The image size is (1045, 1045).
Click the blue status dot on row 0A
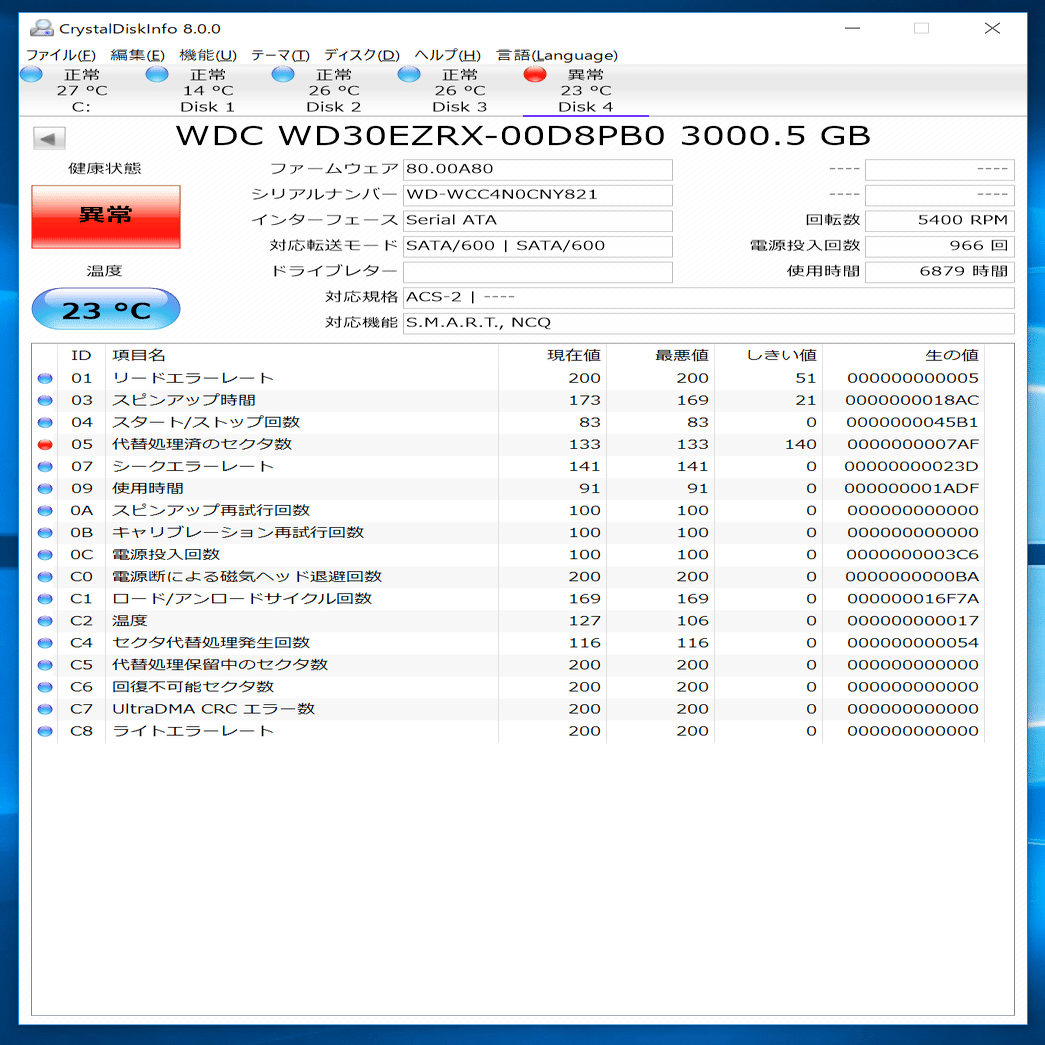(45, 511)
